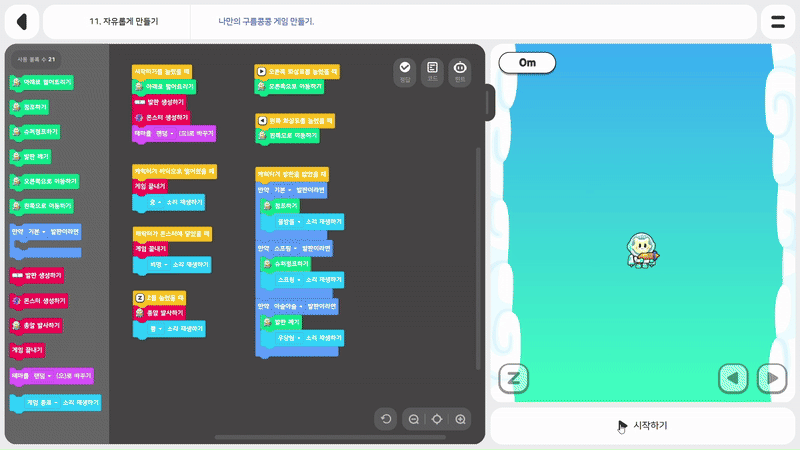This screenshot has height=450, width=800.
Task: Click the astronaut character in the game
Action: click(x=642, y=250)
